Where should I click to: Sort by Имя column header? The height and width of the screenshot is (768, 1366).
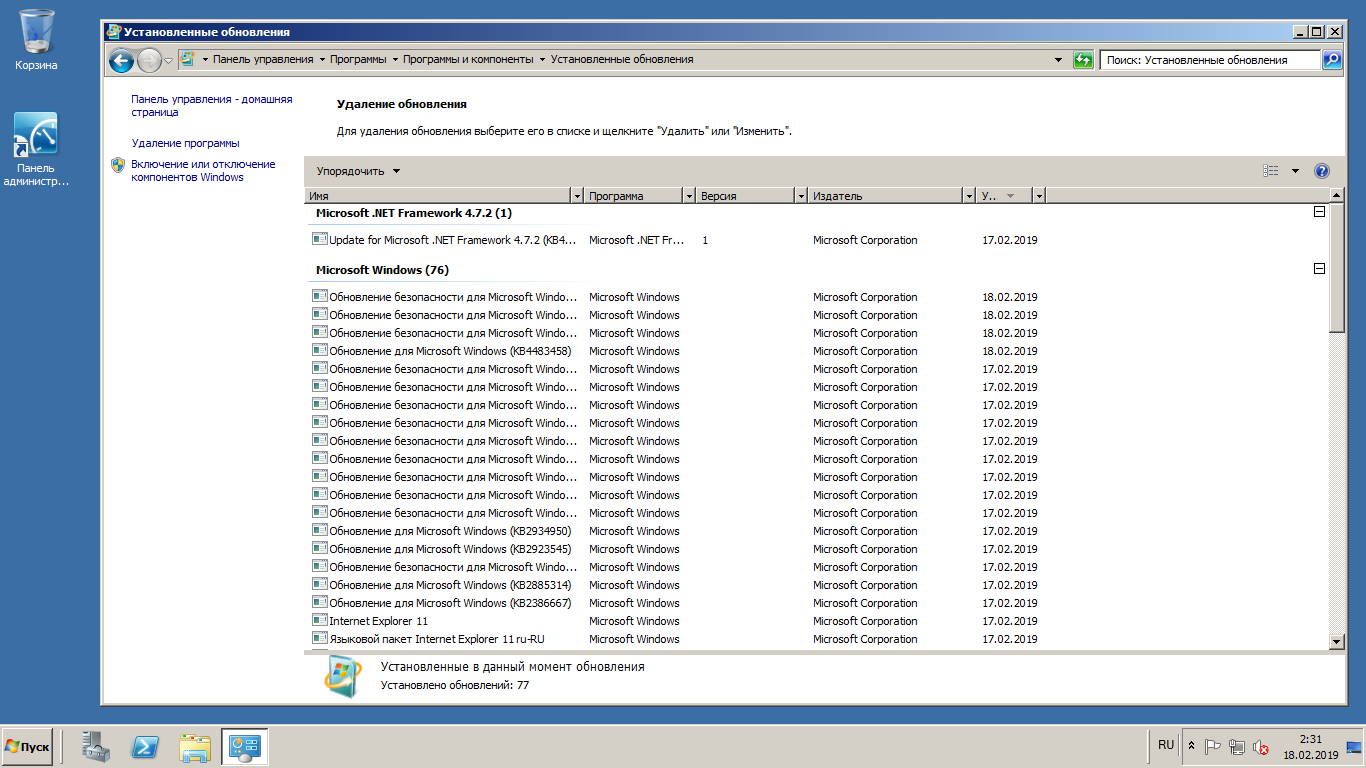(x=438, y=196)
